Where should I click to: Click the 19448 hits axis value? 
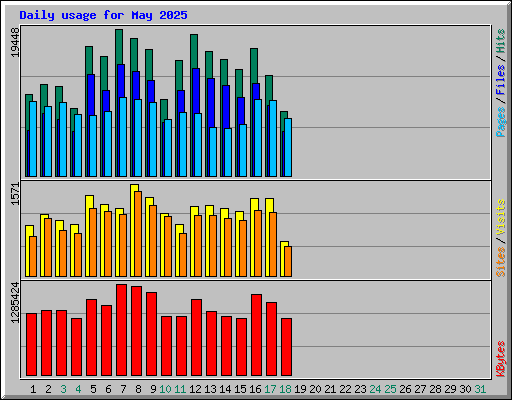tap(15, 42)
